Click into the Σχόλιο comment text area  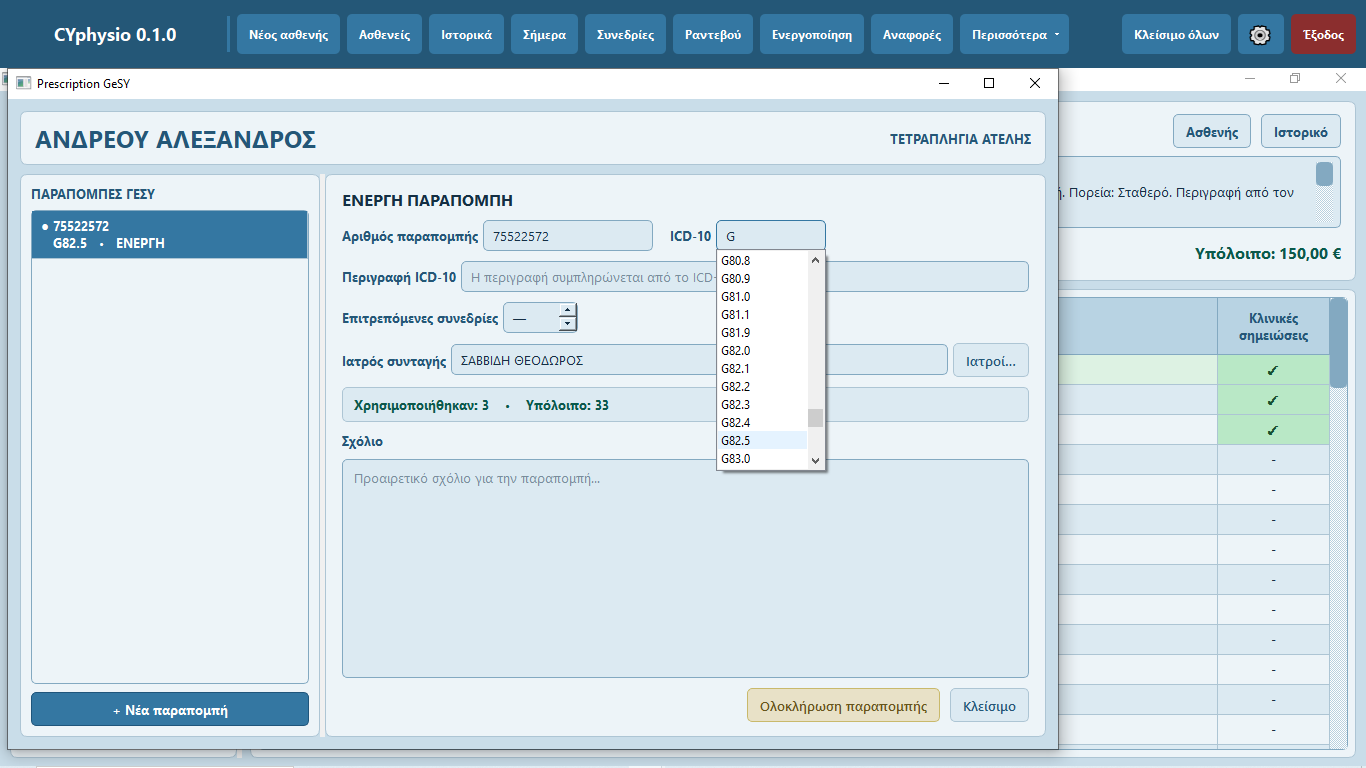tap(685, 568)
